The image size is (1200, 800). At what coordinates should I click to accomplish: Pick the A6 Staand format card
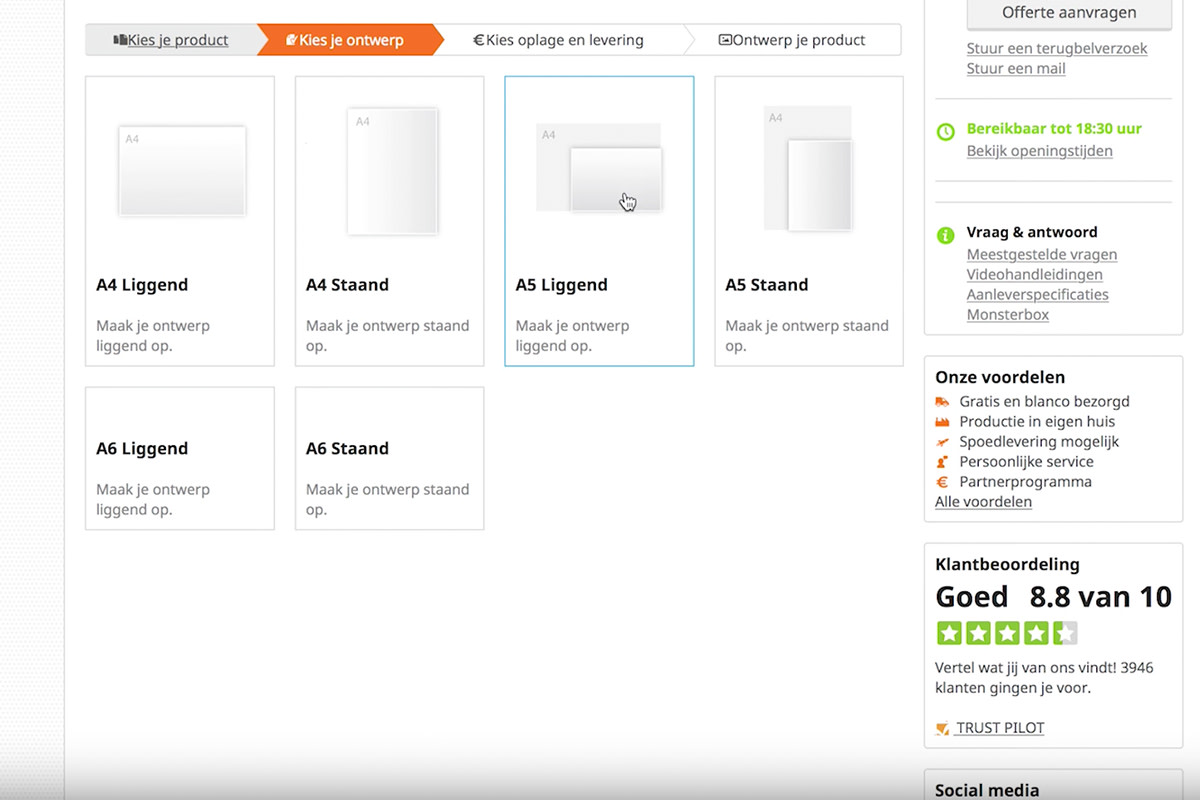pyautogui.click(x=390, y=458)
